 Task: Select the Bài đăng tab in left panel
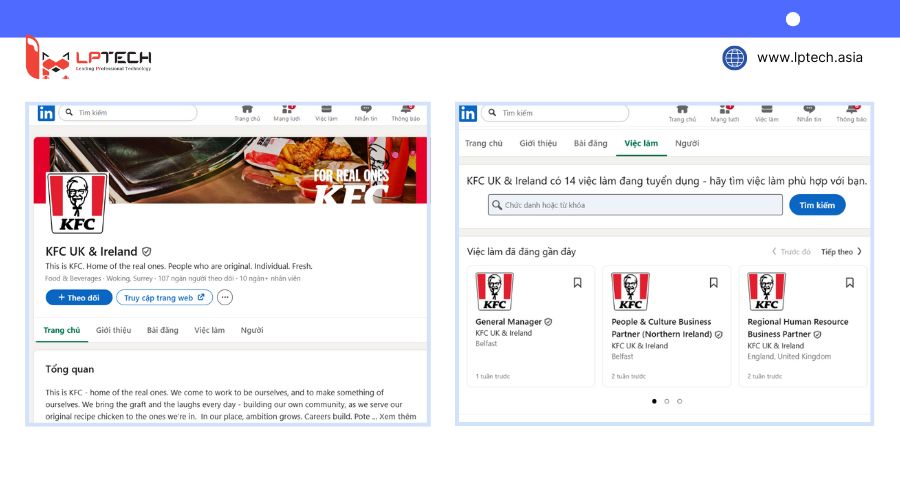pyautogui.click(x=162, y=330)
